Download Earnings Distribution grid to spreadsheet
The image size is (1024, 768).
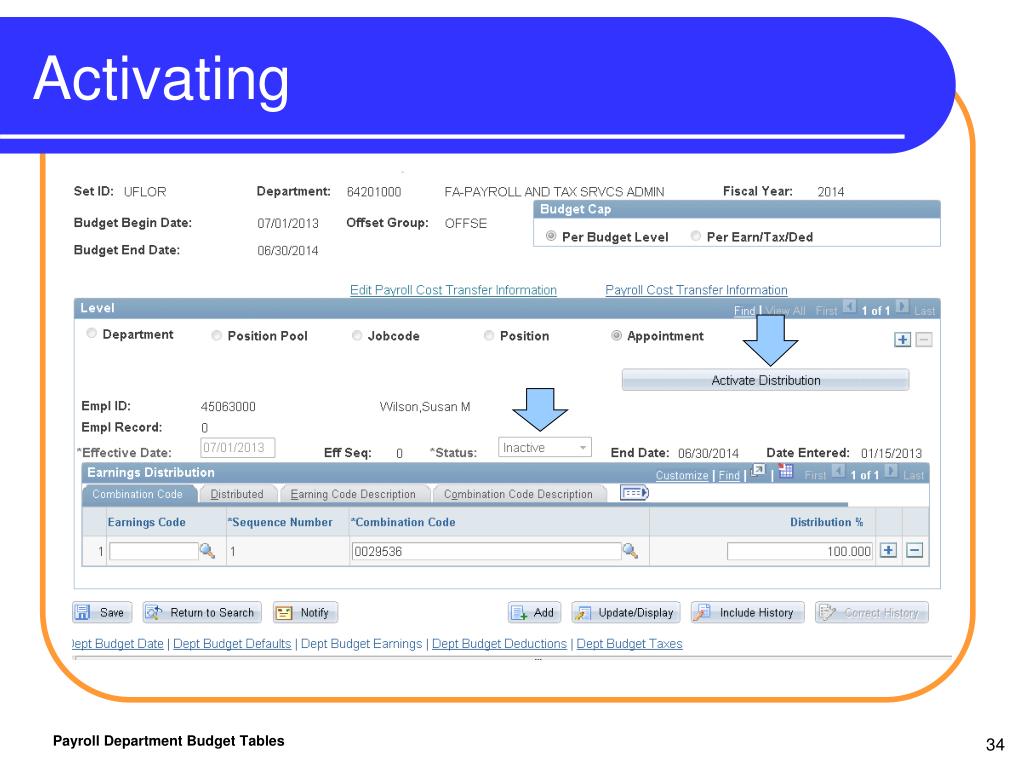tap(786, 471)
